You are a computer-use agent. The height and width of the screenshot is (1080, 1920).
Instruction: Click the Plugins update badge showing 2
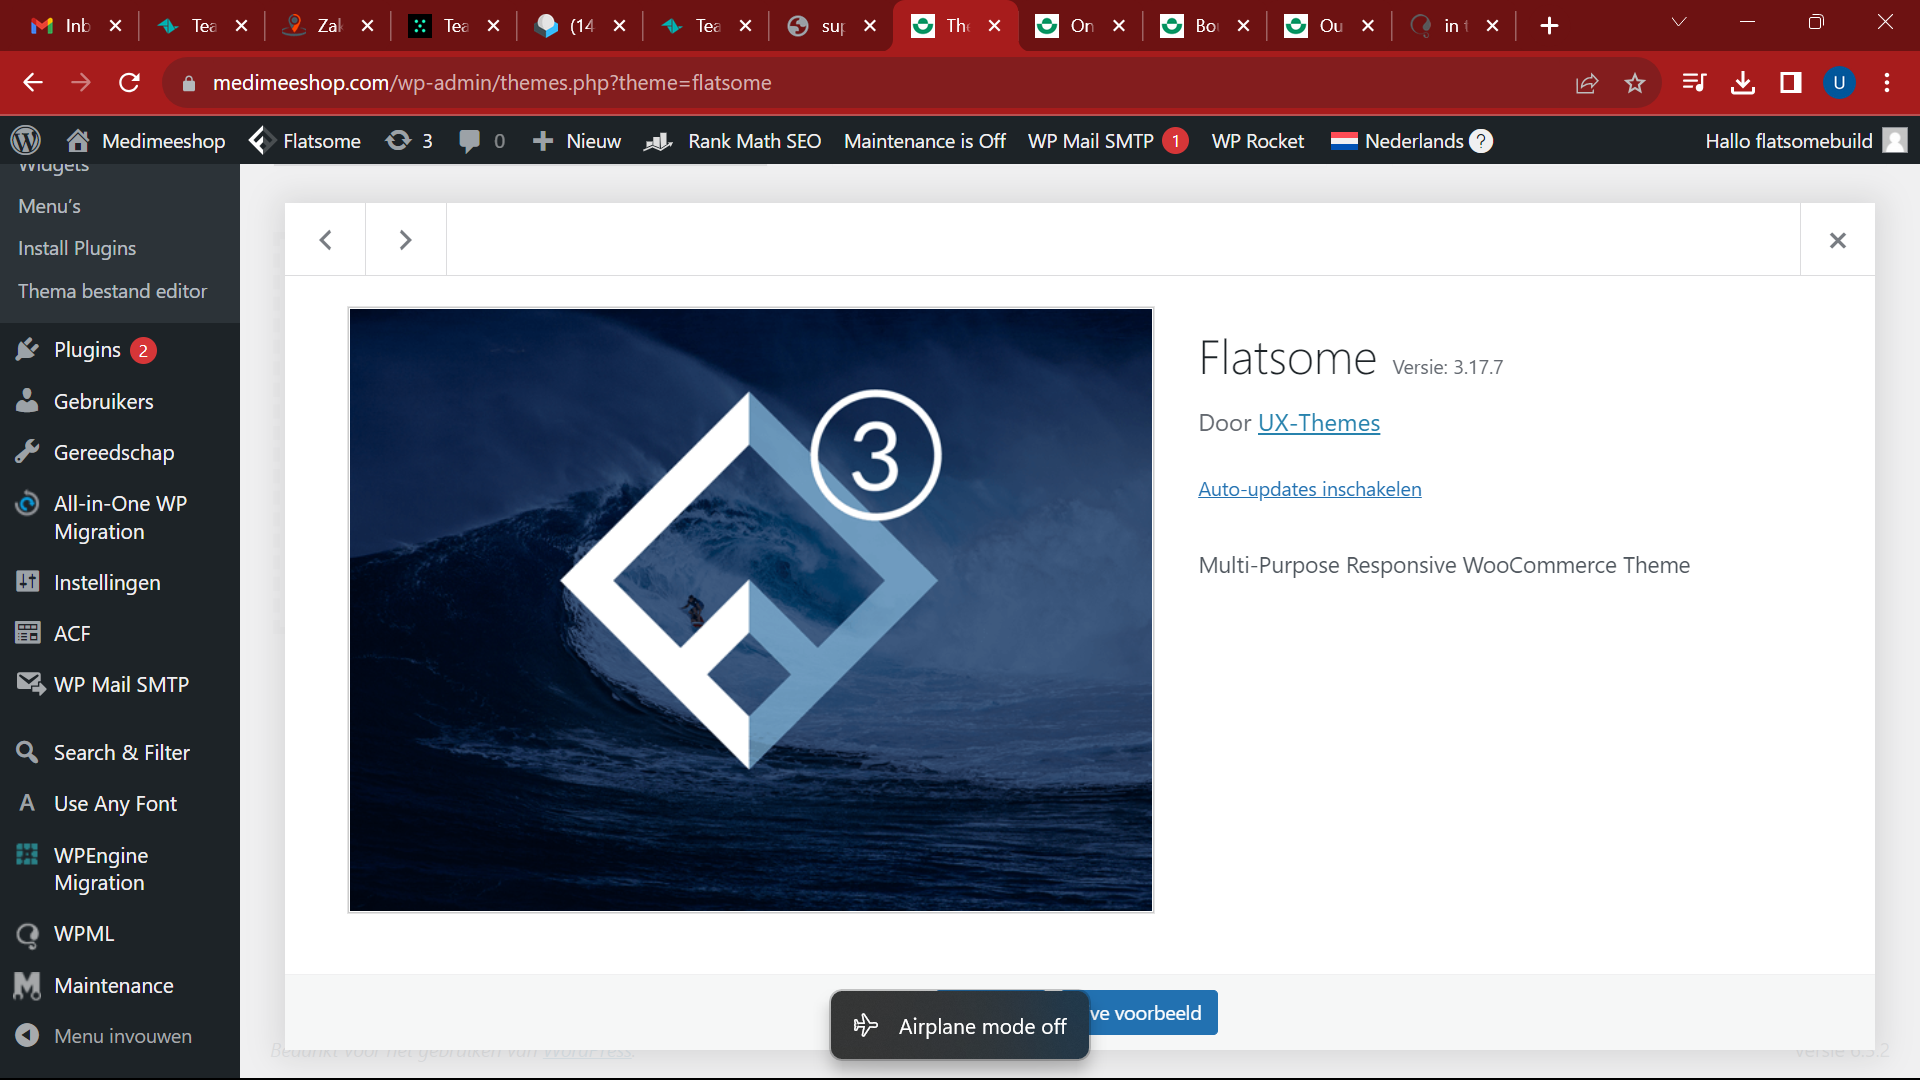click(143, 350)
